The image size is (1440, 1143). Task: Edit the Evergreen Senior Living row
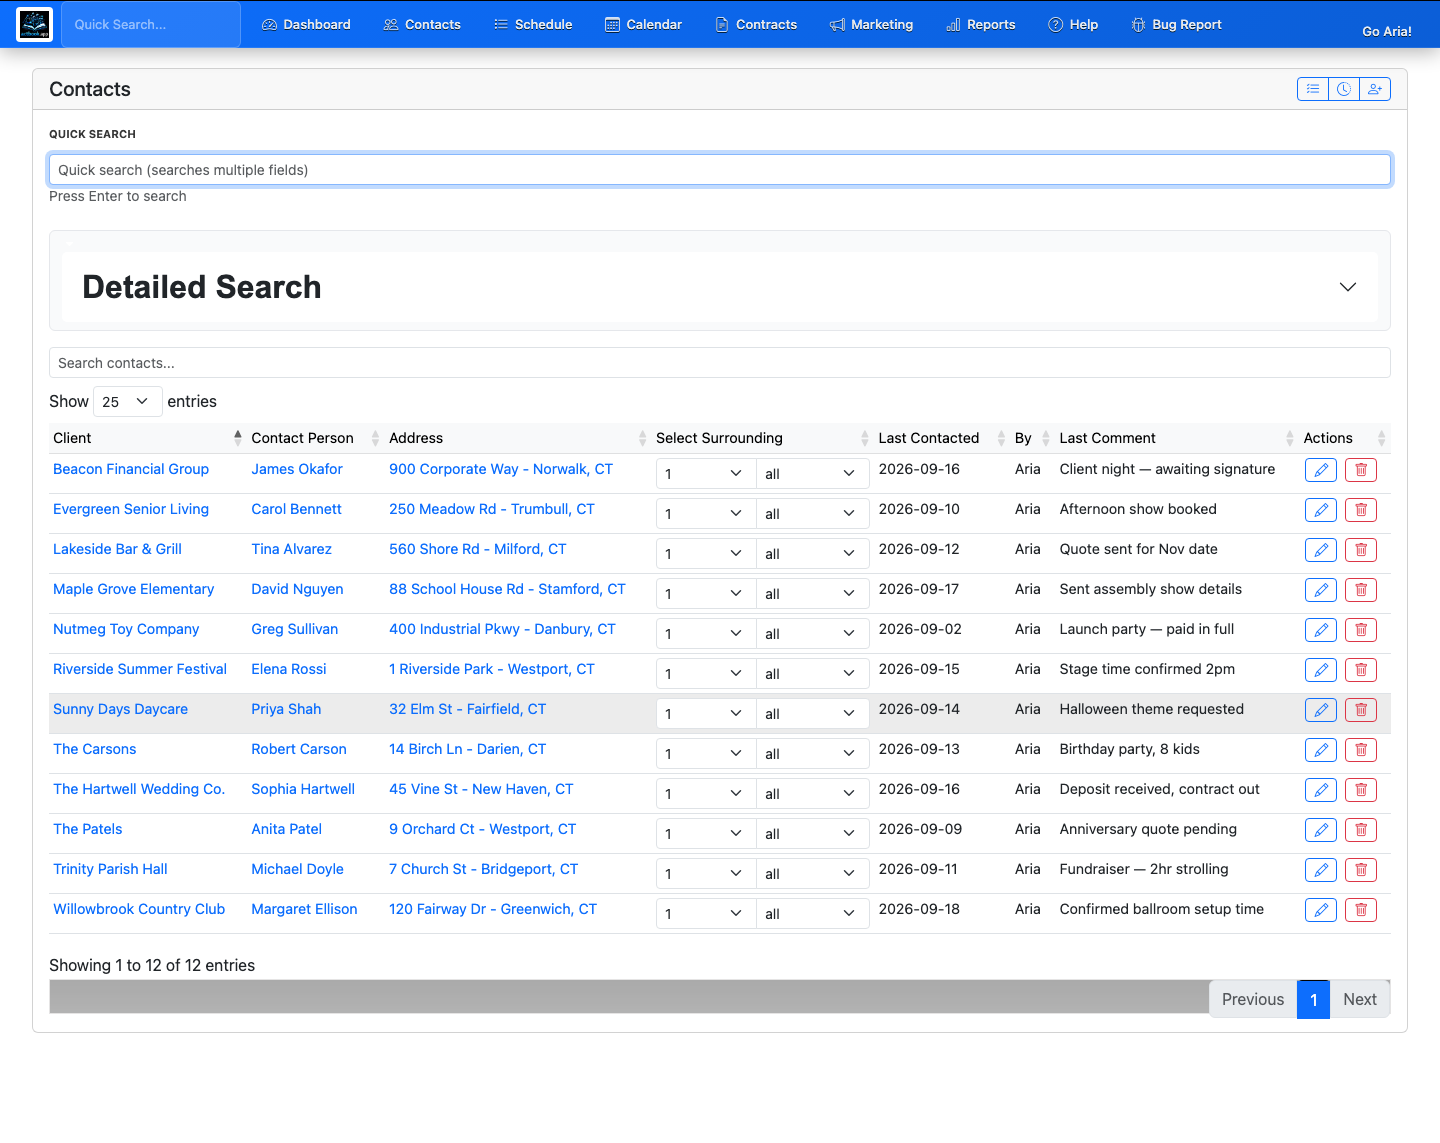tap(1321, 510)
